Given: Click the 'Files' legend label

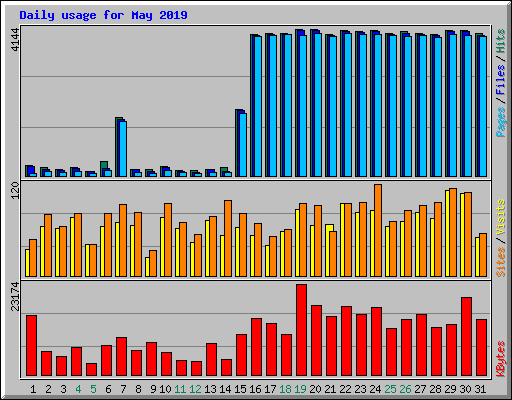Looking at the screenshot, I should (x=501, y=80).
